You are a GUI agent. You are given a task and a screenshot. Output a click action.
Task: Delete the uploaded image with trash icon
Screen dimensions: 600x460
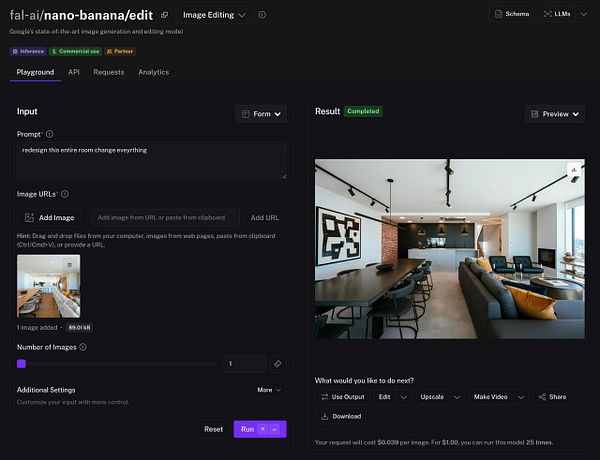[69, 265]
